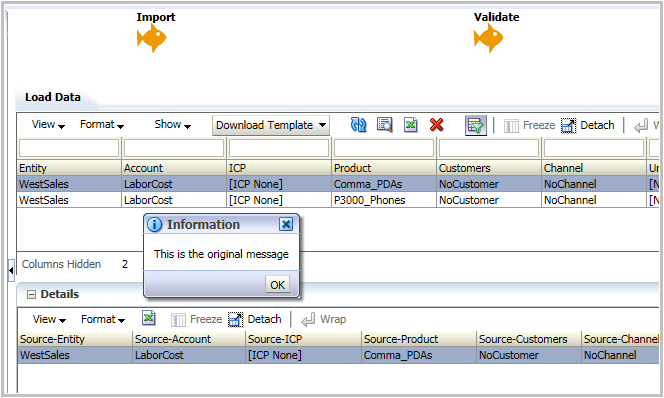The width and height of the screenshot is (664, 398).
Task: Select the Load Data tab
Action: click(x=53, y=97)
